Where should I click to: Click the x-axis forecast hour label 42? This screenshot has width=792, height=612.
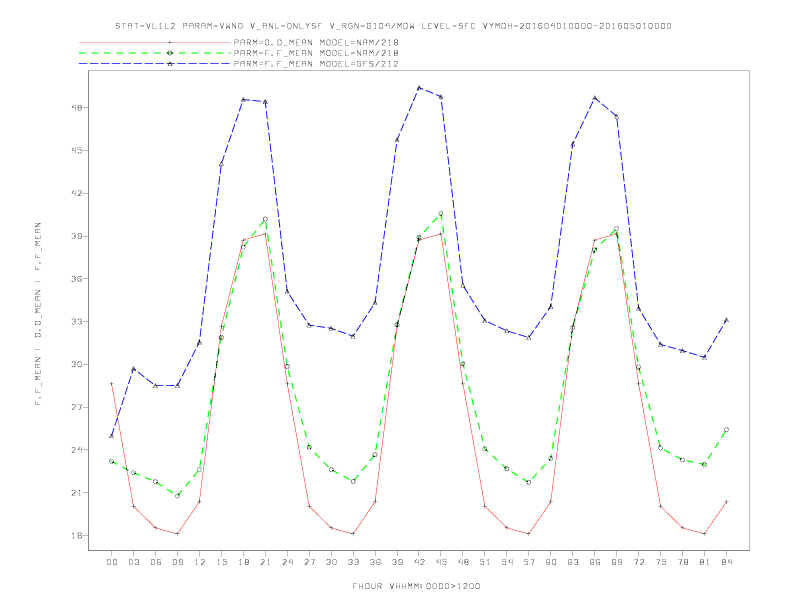point(419,562)
